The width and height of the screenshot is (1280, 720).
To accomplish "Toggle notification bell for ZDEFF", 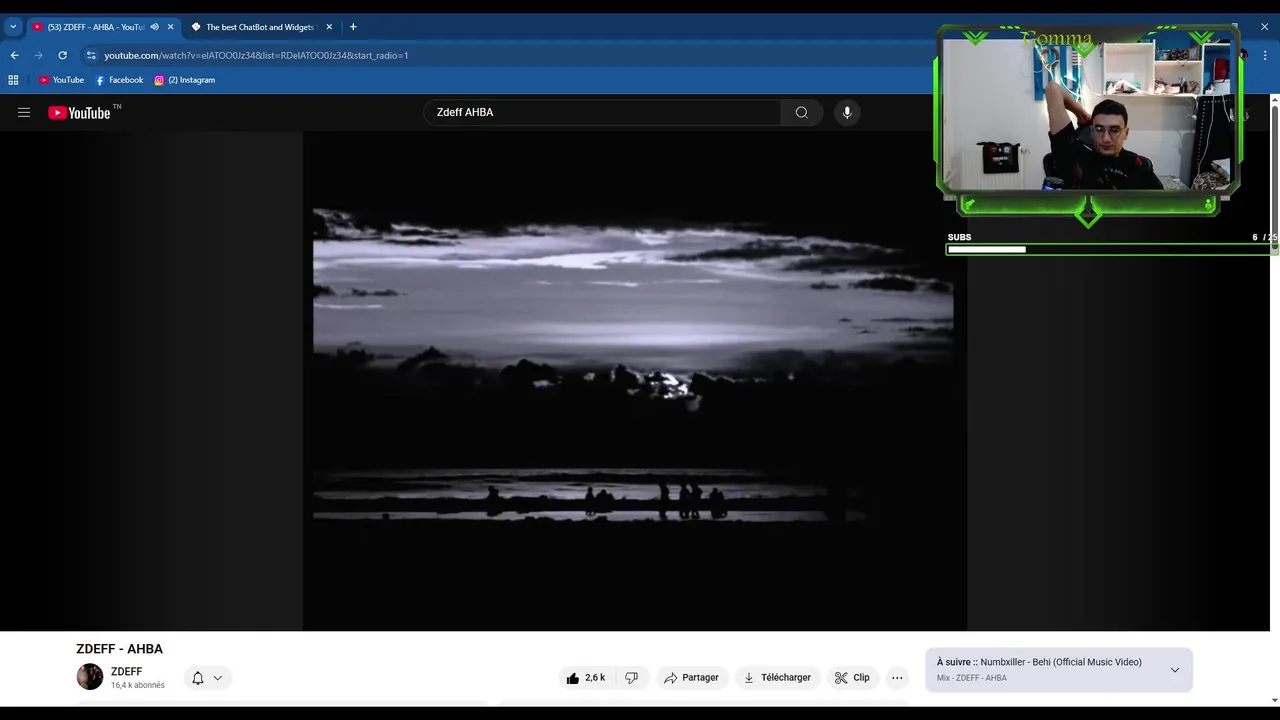I will coord(198,678).
